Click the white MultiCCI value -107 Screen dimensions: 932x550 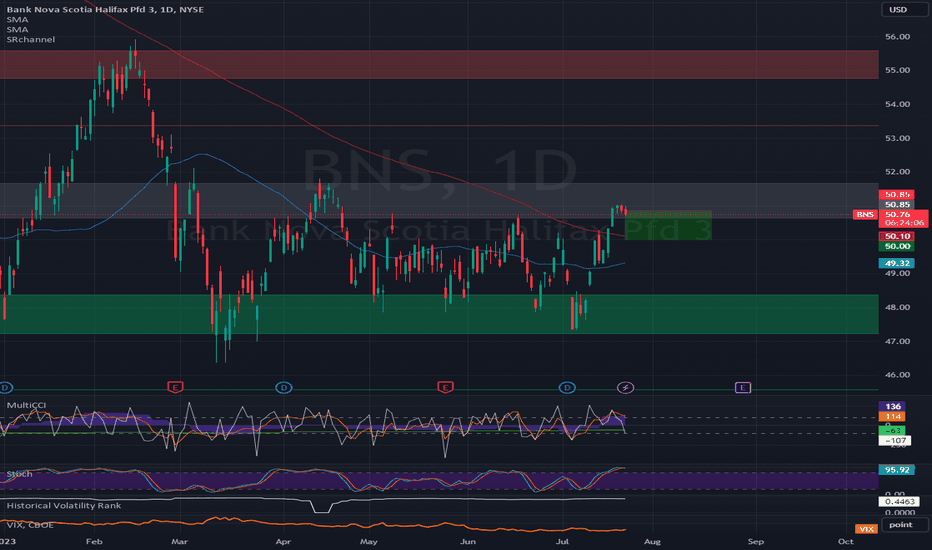[895, 441]
